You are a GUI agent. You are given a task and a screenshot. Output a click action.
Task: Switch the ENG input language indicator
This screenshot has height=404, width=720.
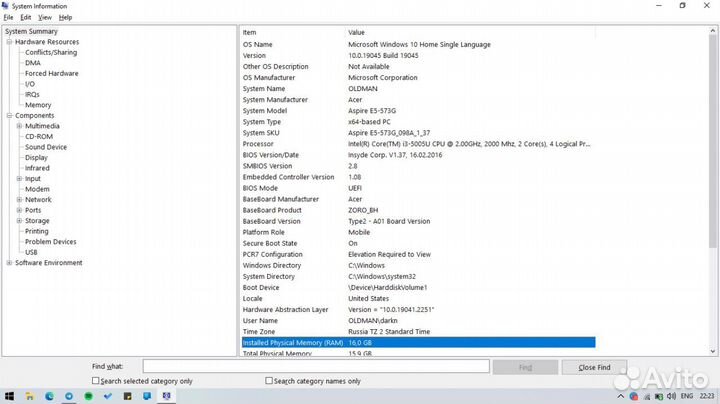pos(687,396)
